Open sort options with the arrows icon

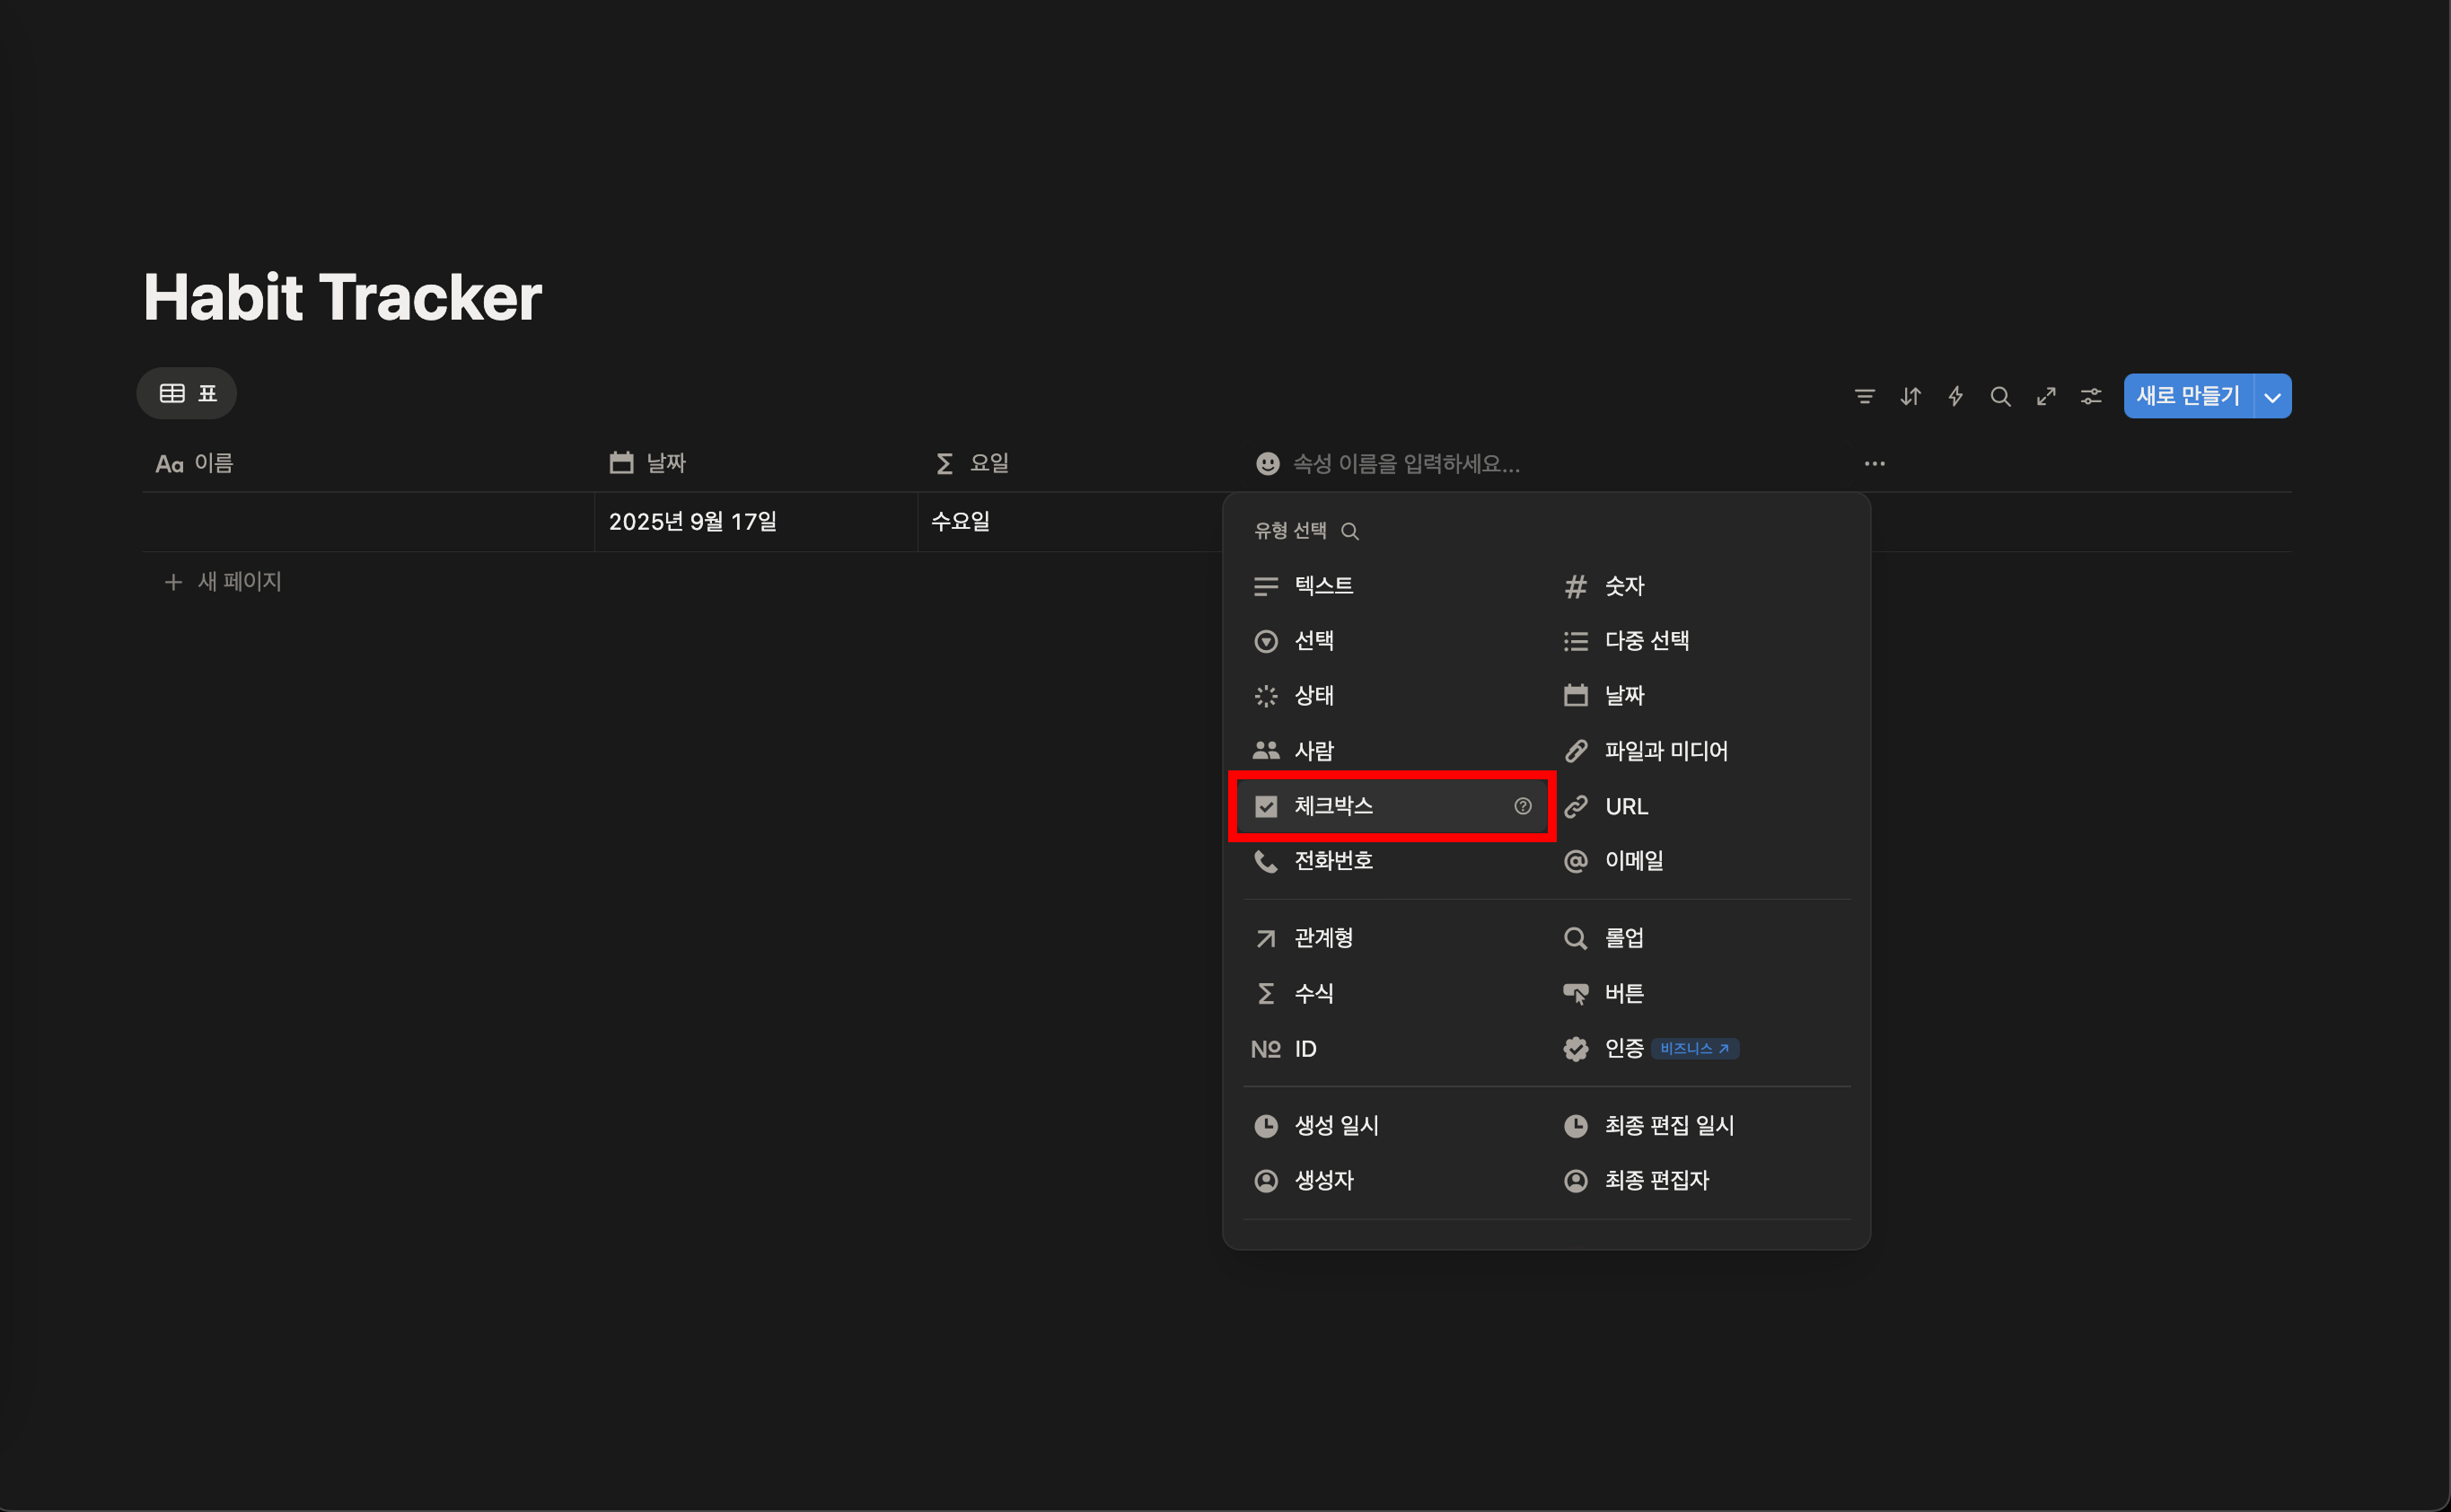(1910, 396)
